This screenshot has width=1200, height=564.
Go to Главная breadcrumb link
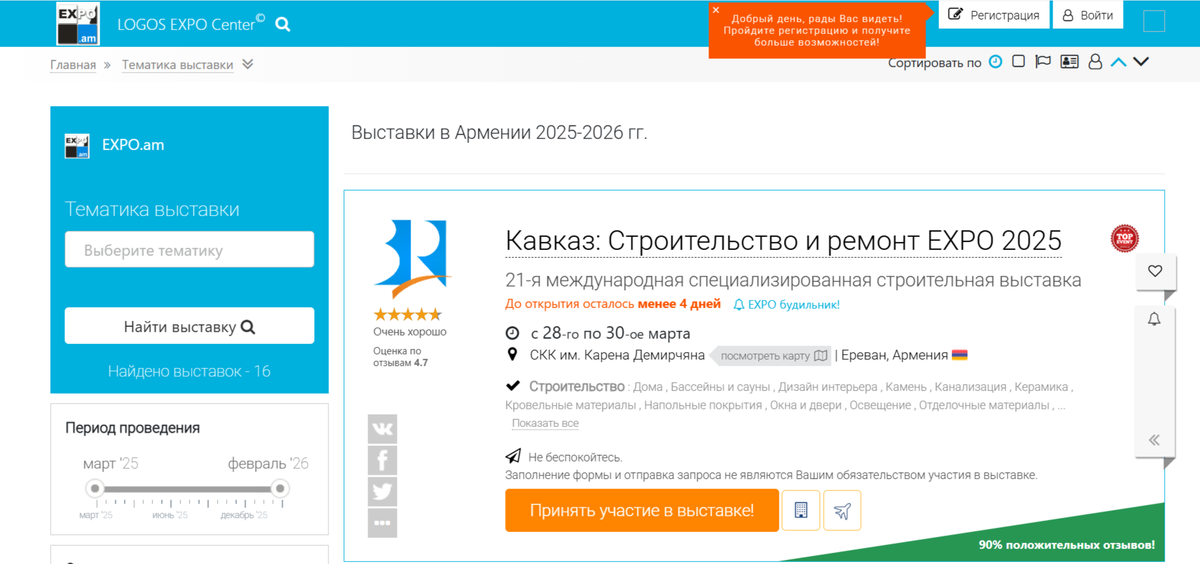click(x=73, y=65)
